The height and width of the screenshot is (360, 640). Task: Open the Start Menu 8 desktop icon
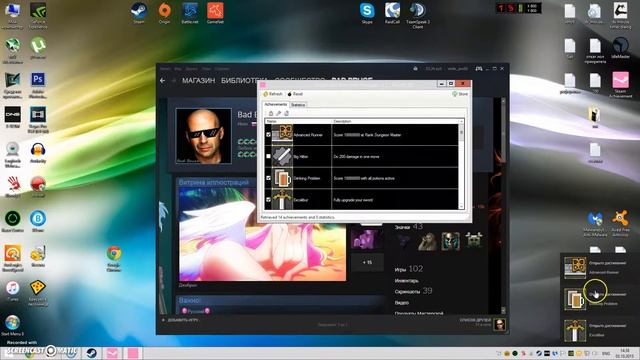13,325
